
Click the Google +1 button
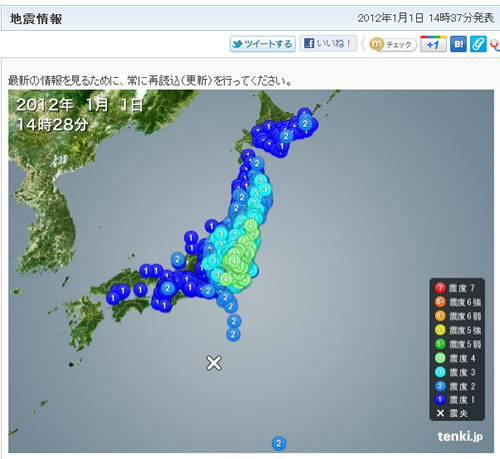click(433, 44)
